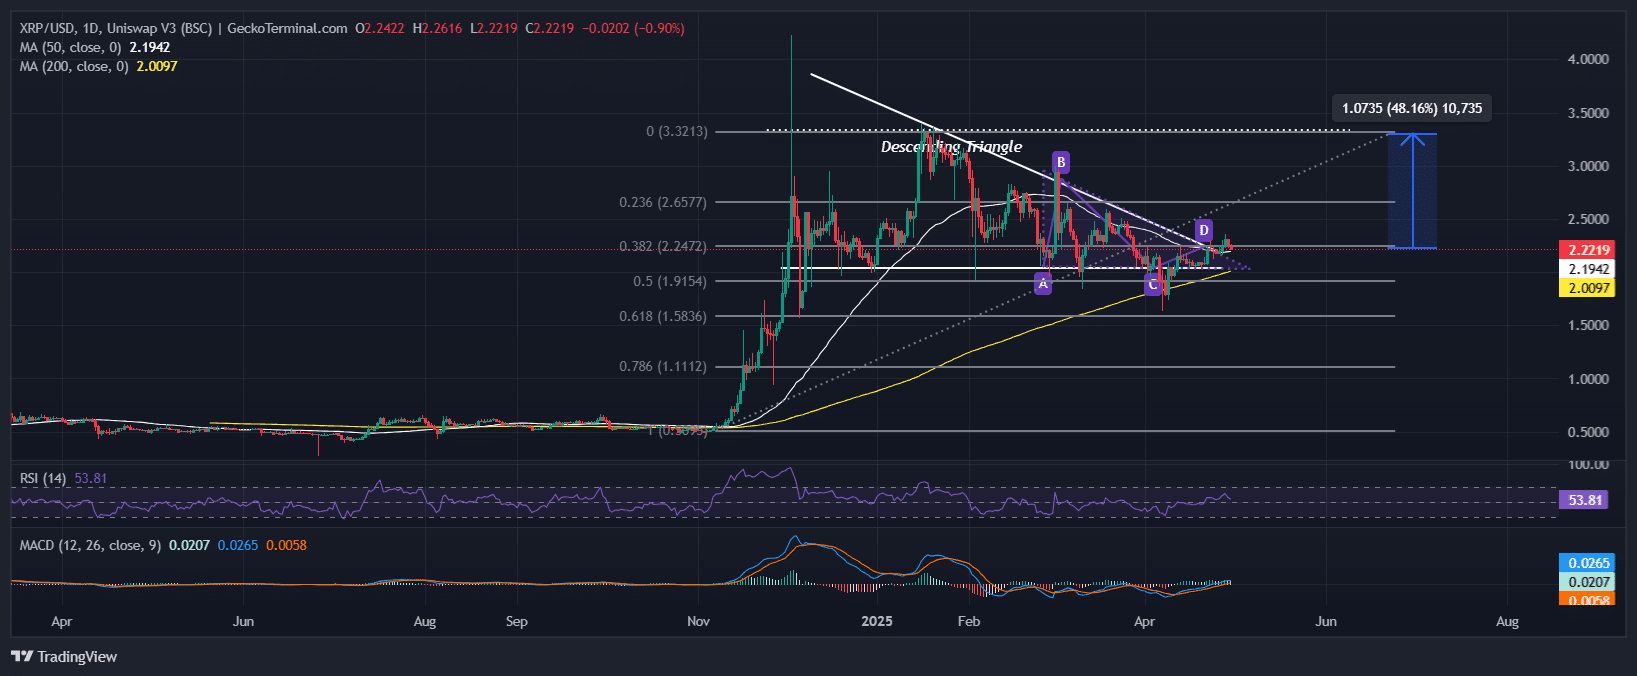Click the MACD legend value 0.0207
The image size is (1637, 676).
189,545
